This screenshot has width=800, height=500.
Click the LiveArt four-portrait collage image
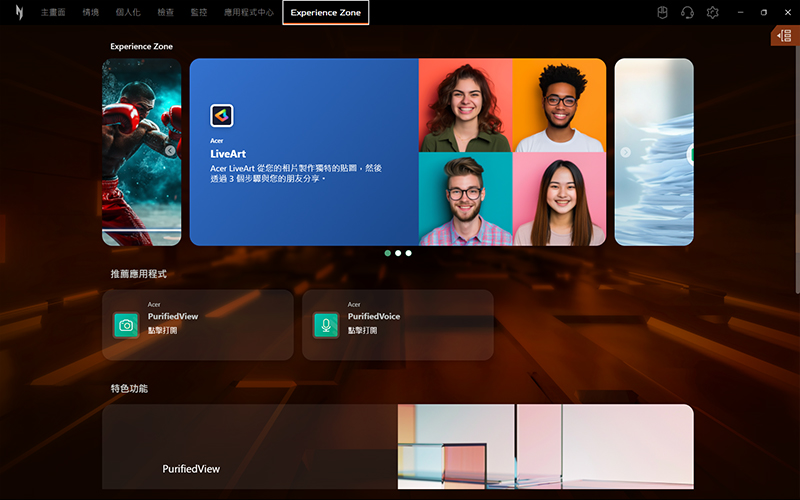pyautogui.click(x=512, y=152)
